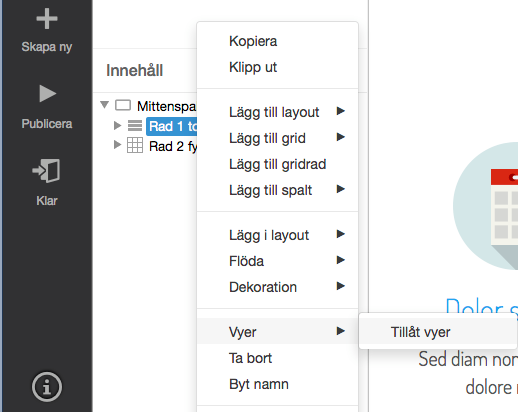The height and width of the screenshot is (412, 518).
Task: Click the Publicera play icon
Action: pyautogui.click(x=47, y=93)
